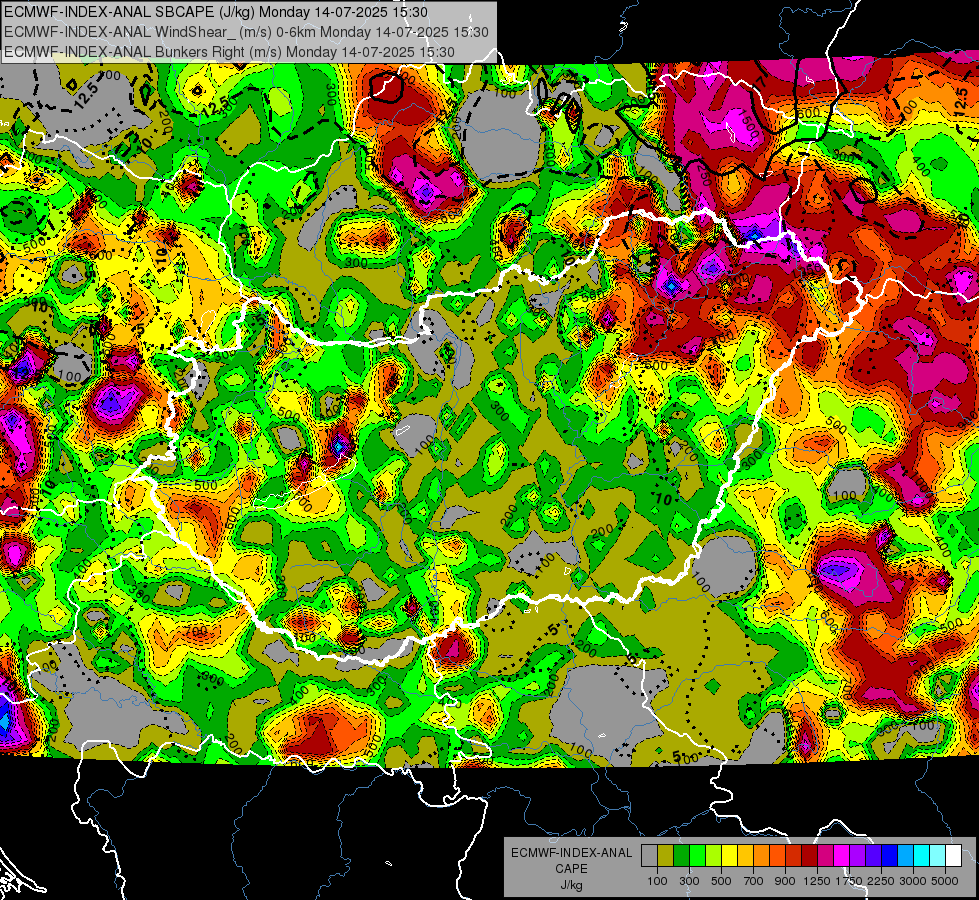Image resolution: width=979 pixels, height=900 pixels.
Task: Pick the purple swatch after 1750
Action: coord(857,856)
